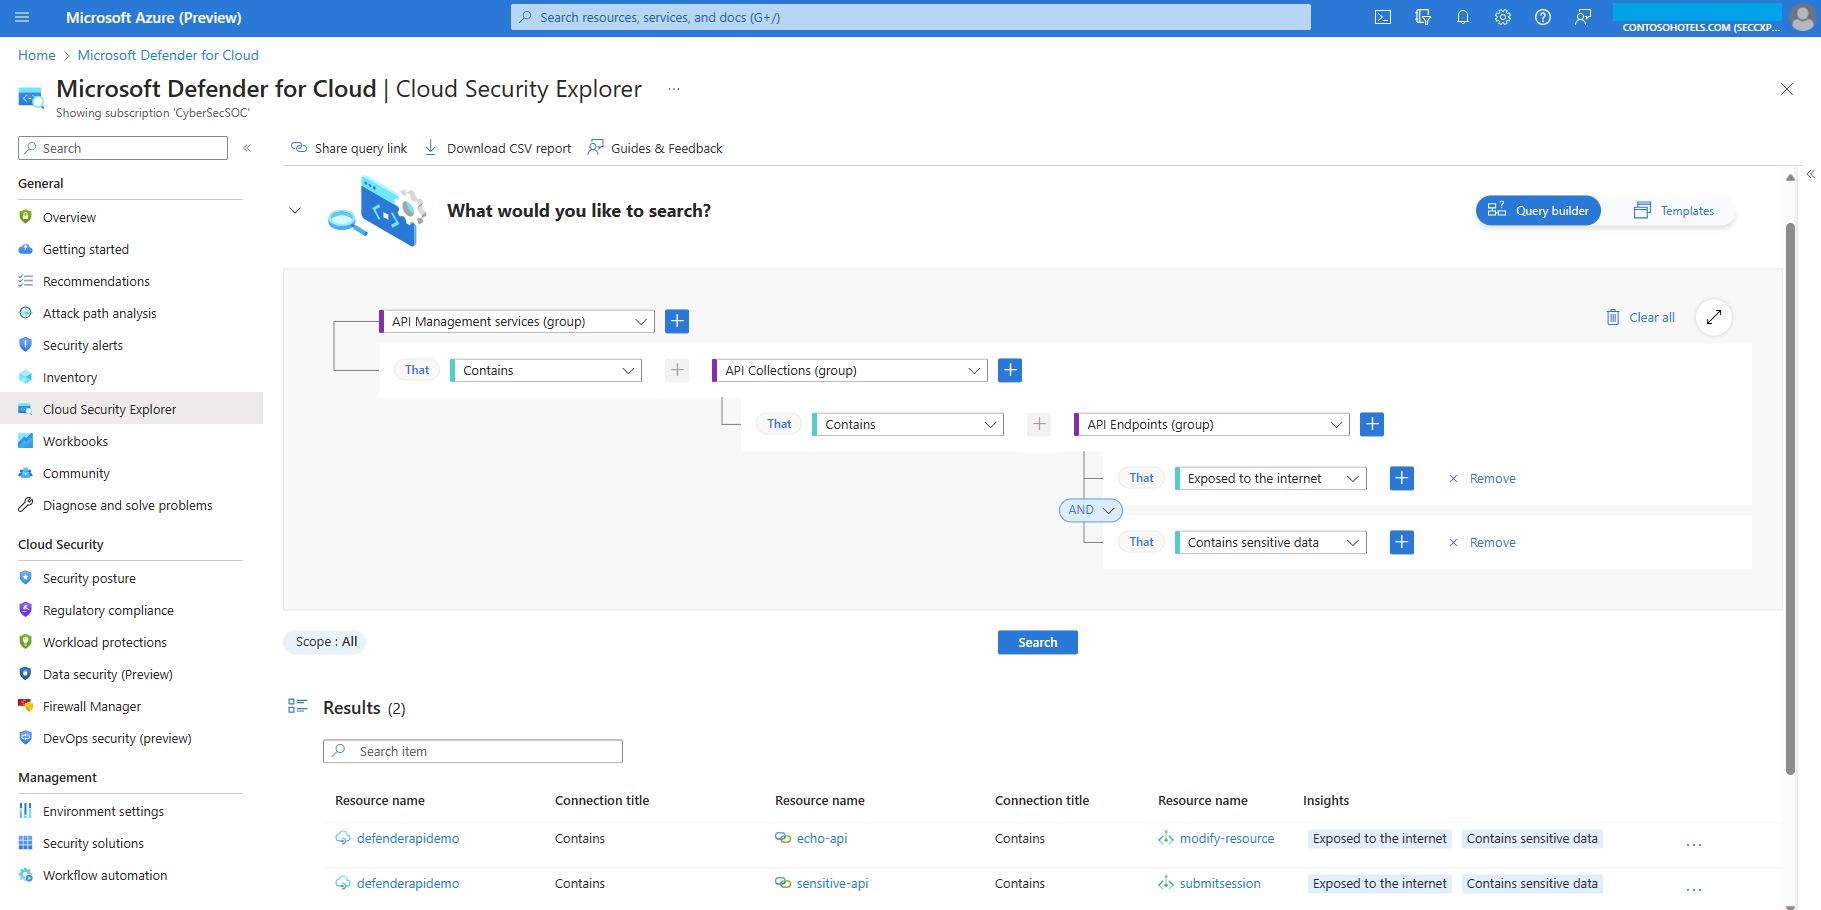Select Security alerts from the left menu
1821x910 pixels.
click(83, 344)
